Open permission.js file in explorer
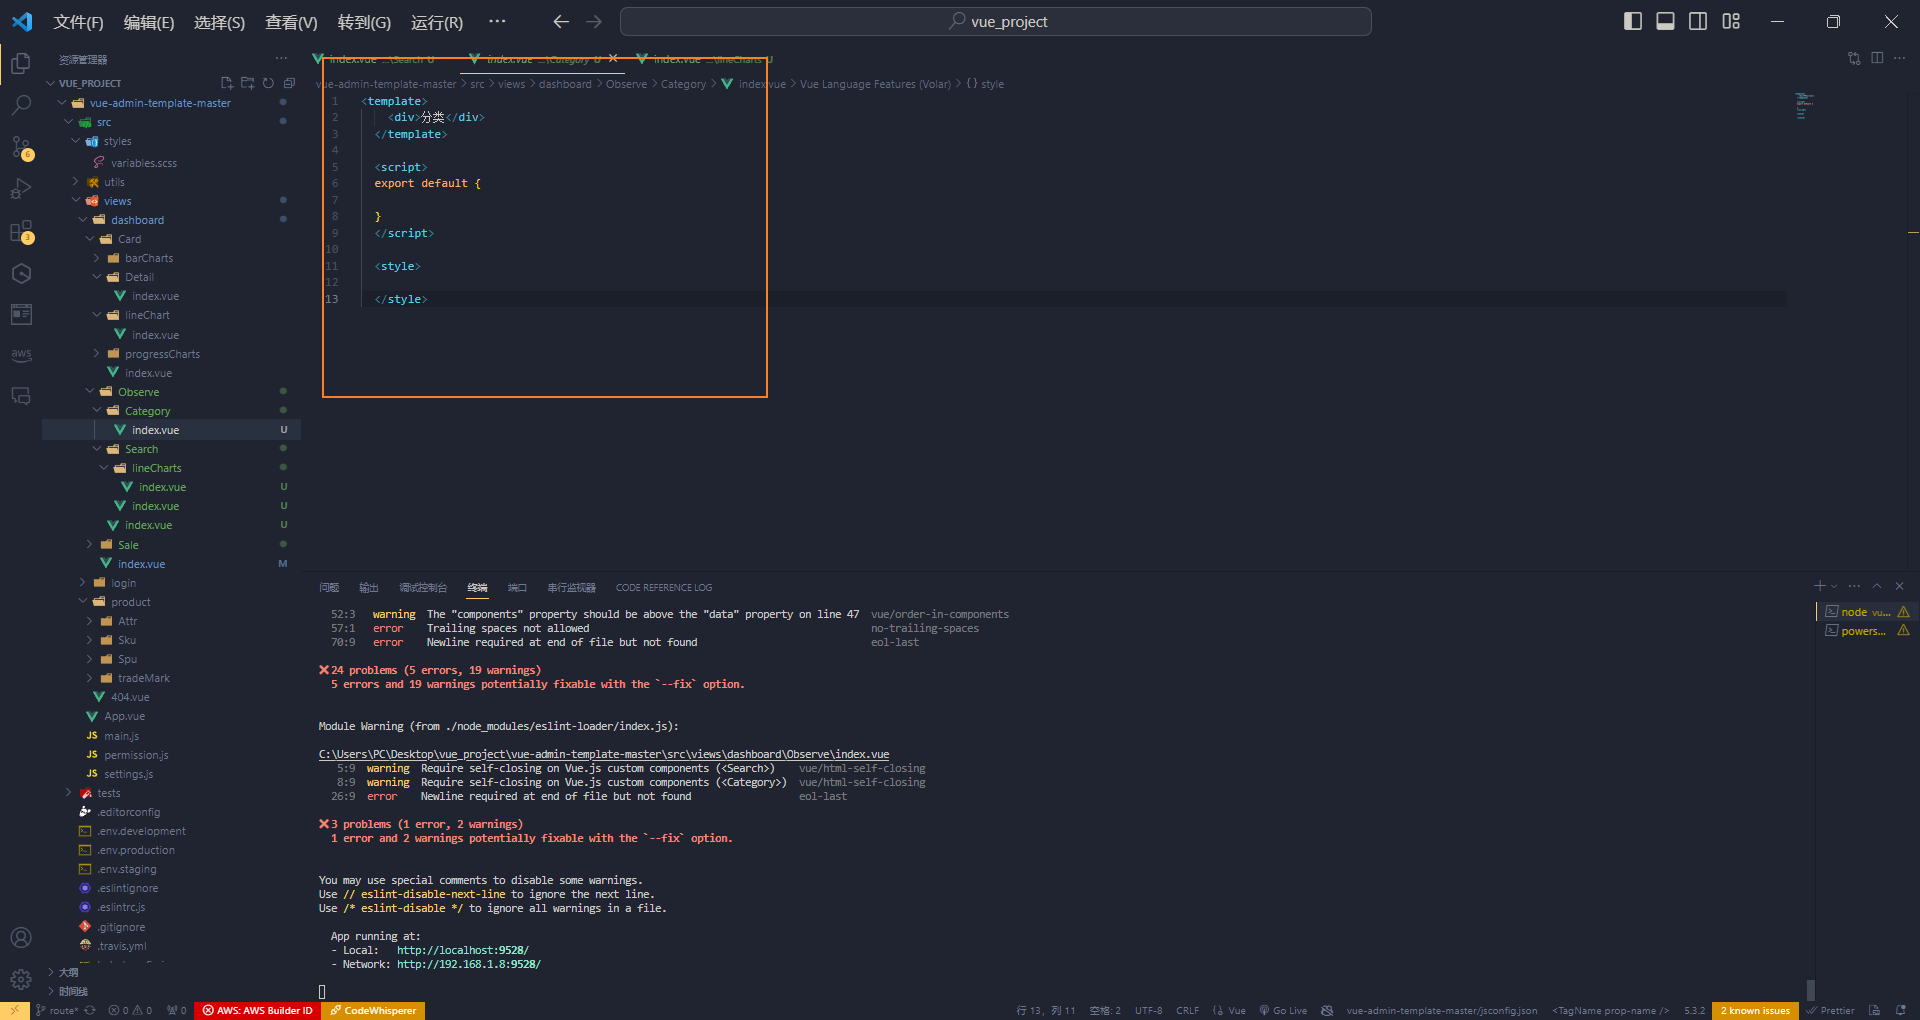Screen dimensions: 1920x1020 [x=136, y=755]
